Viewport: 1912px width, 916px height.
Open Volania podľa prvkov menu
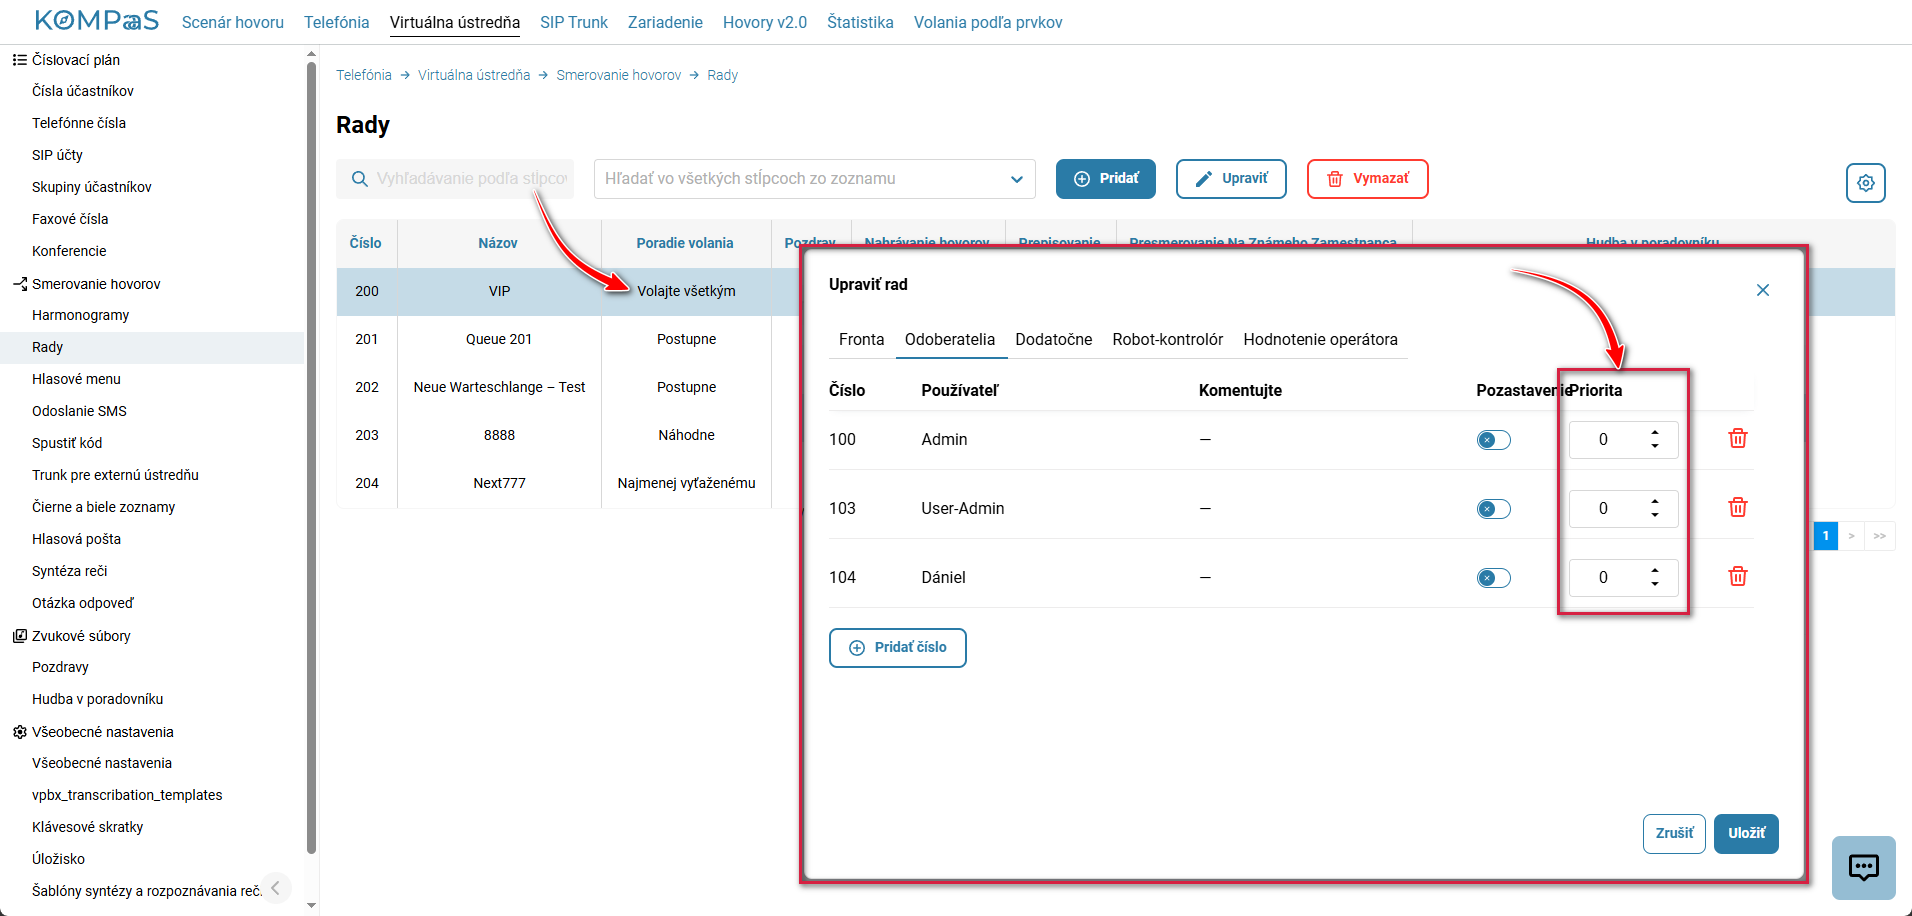pyautogui.click(x=988, y=22)
